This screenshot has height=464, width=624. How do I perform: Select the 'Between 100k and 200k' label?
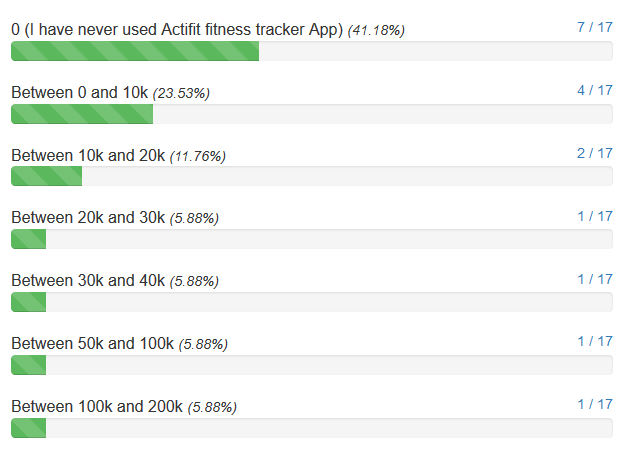point(97,406)
